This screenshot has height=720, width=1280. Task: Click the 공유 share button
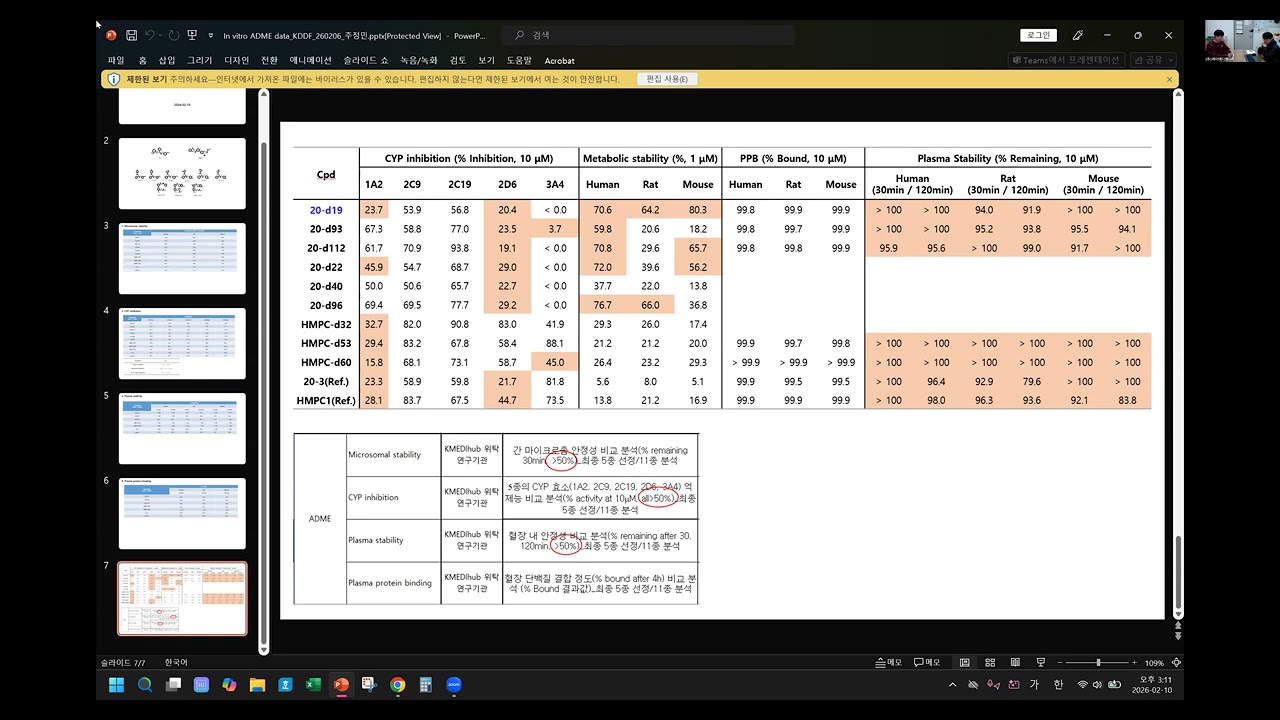[1153, 60]
